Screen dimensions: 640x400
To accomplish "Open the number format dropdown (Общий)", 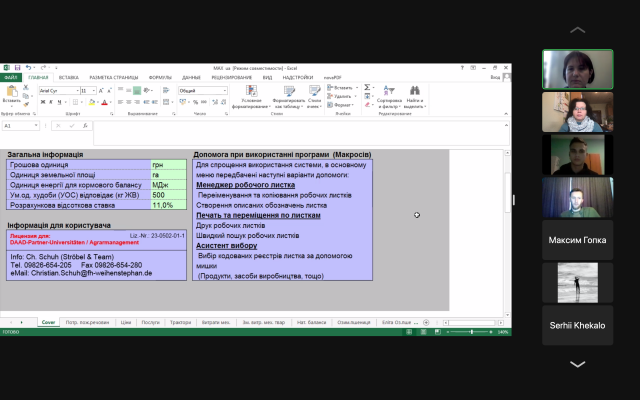I will (224, 90).
